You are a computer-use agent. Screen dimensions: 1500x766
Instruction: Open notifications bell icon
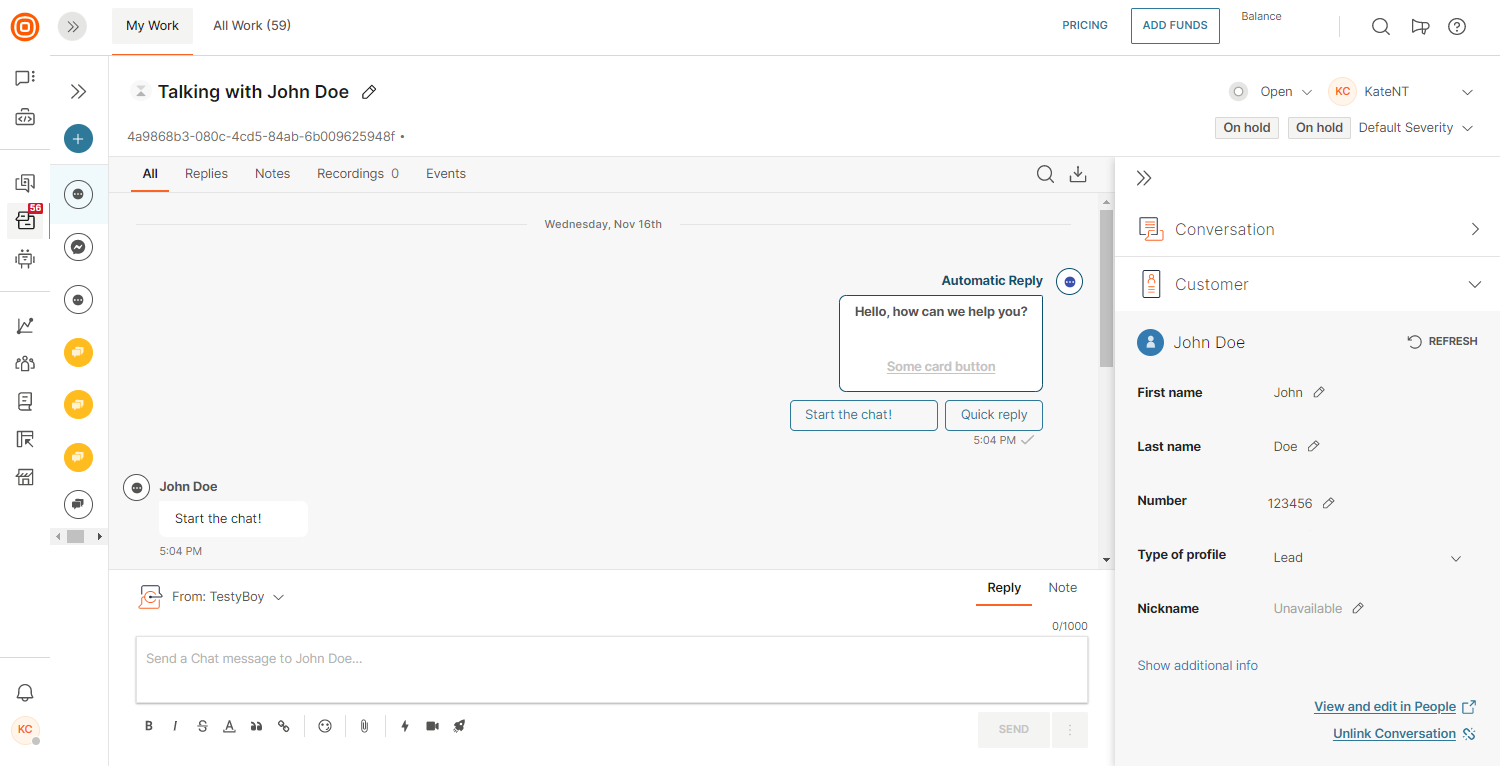pos(25,693)
